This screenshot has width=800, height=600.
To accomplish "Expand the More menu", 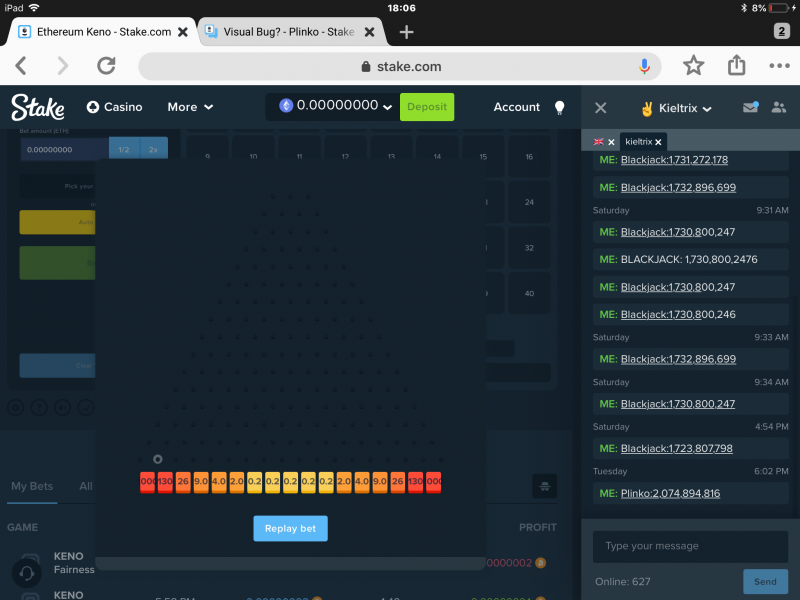I will (190, 107).
